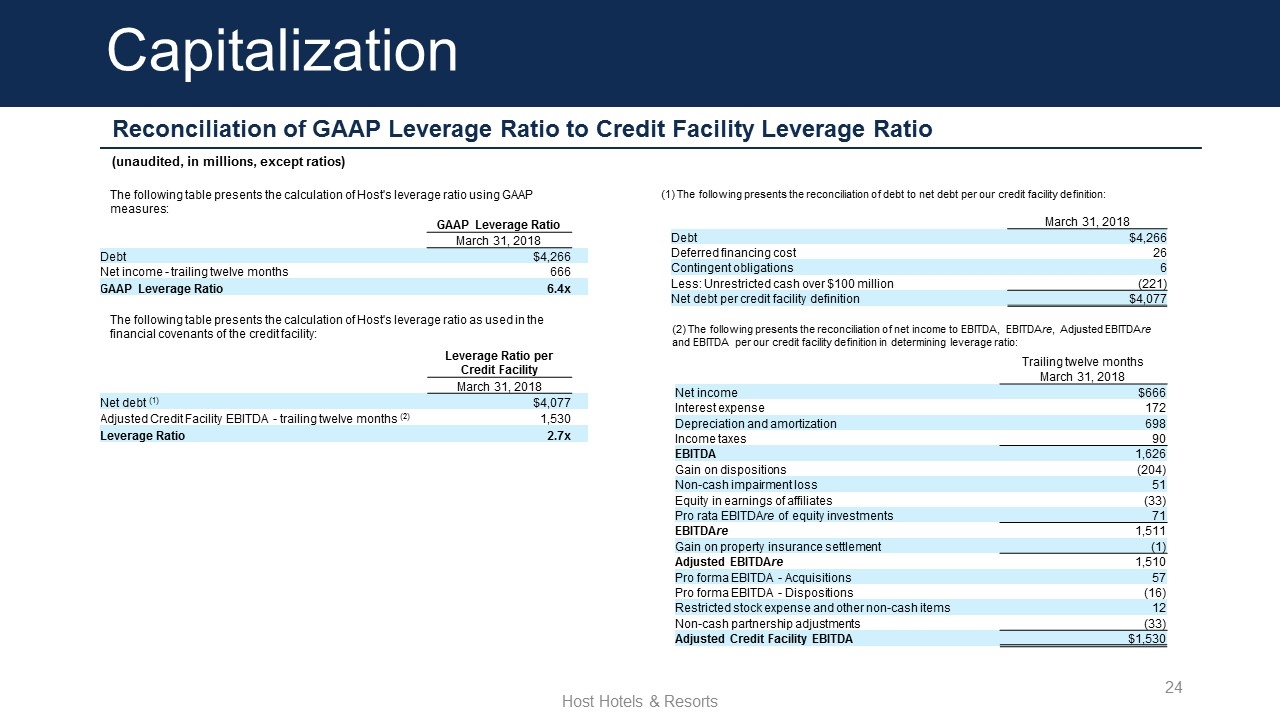Select 'Depreciation and amortization' row label
The width and height of the screenshot is (1280, 720).
click(x=755, y=423)
